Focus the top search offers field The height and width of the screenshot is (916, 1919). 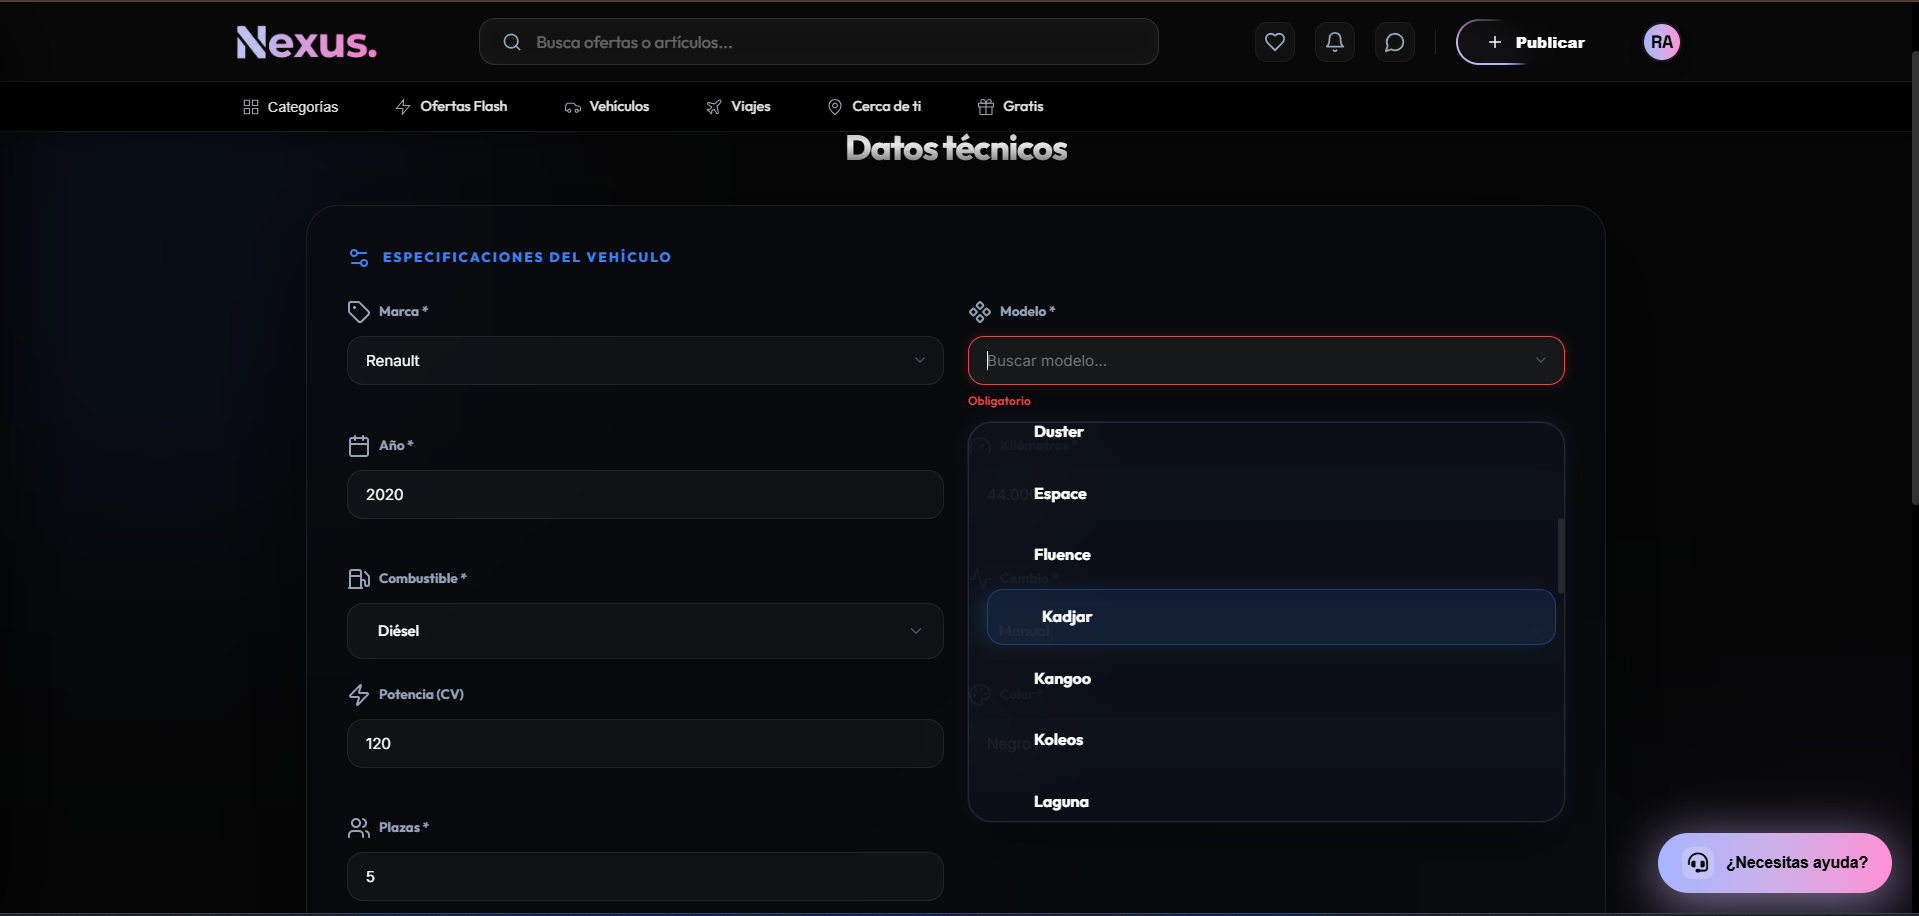point(818,42)
